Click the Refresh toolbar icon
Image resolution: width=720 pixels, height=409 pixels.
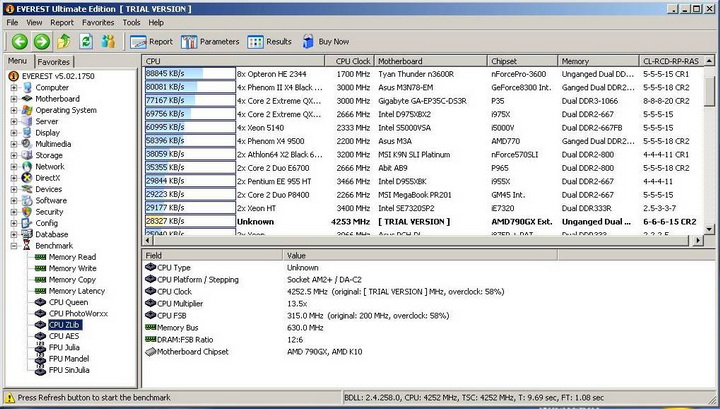86,42
